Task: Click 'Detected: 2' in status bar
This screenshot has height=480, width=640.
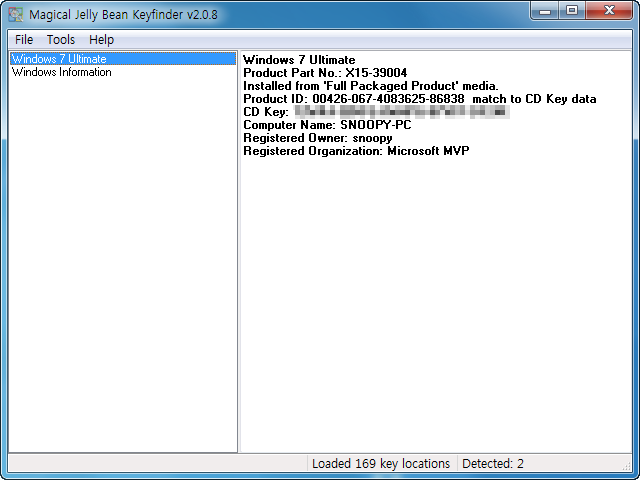Action: pos(493,464)
